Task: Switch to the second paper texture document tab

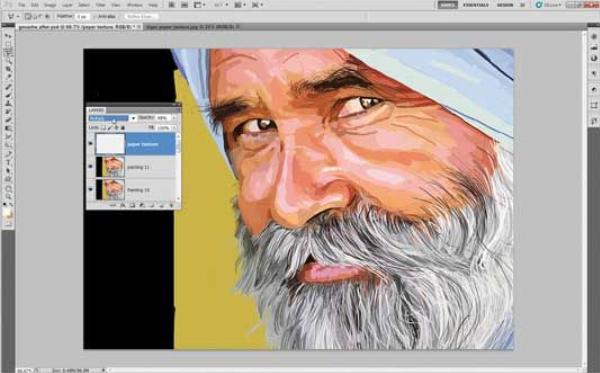Action: [x=192, y=27]
